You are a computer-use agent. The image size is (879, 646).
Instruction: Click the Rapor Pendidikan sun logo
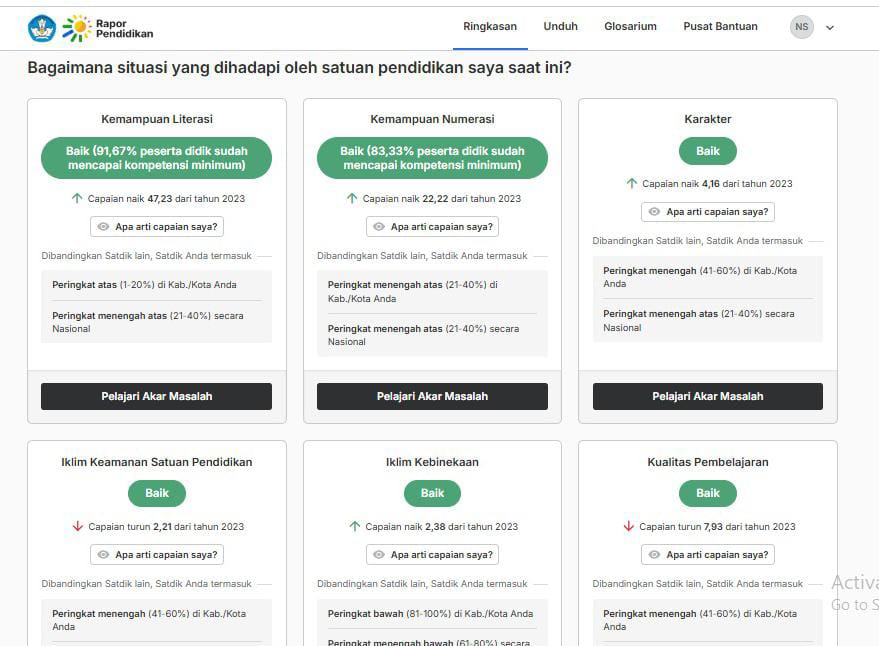coord(76,28)
